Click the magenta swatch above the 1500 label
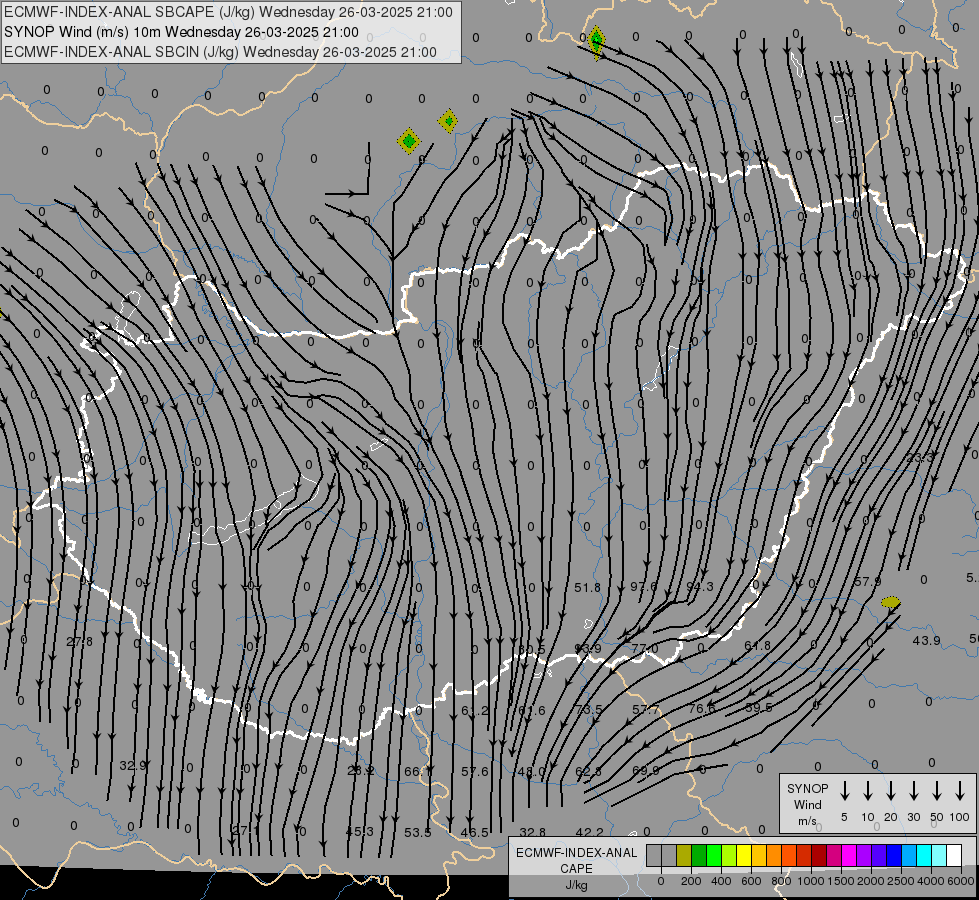The width and height of the screenshot is (979, 900). [849, 855]
